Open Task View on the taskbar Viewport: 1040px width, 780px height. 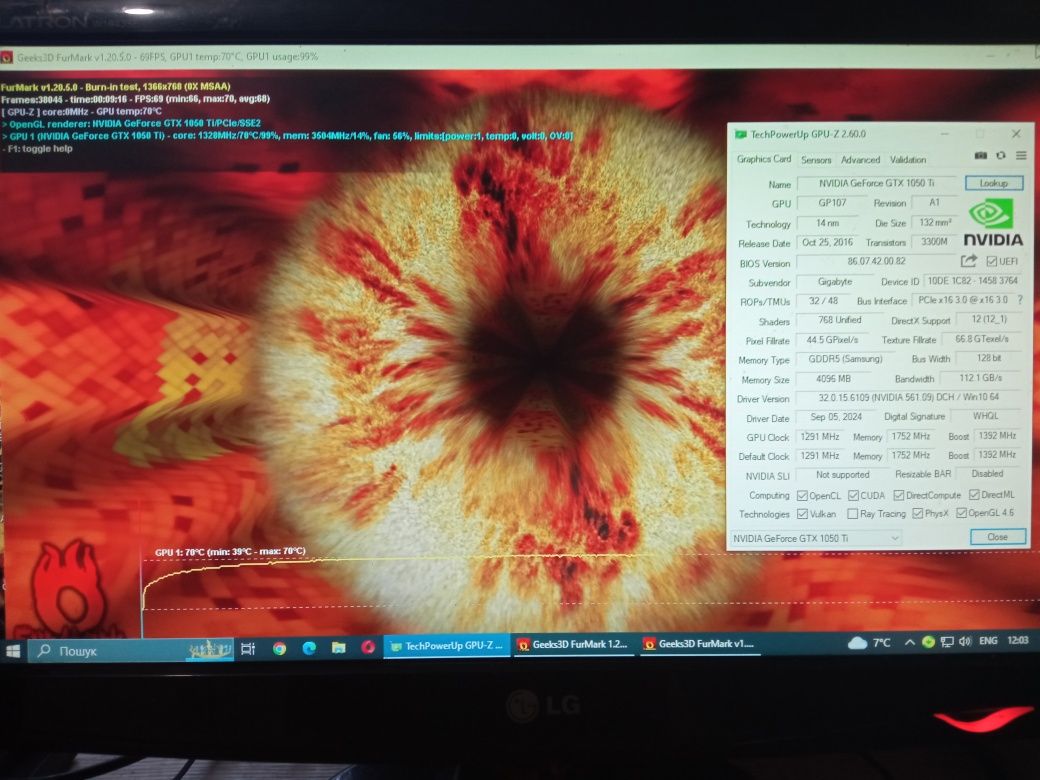pos(248,649)
